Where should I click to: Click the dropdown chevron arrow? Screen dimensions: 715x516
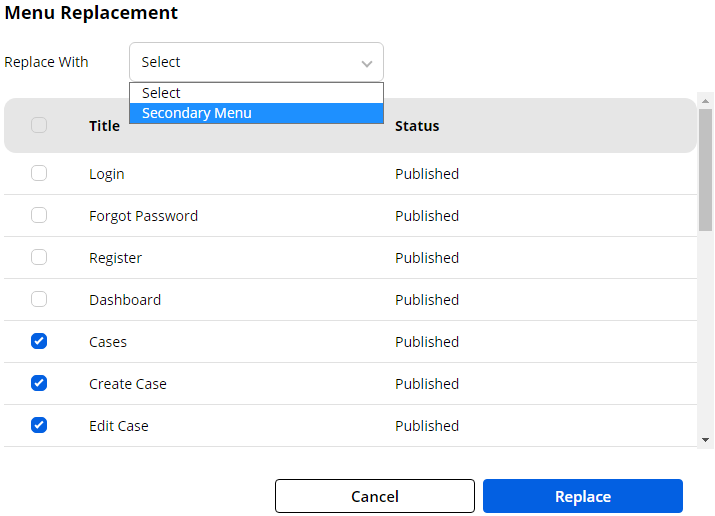click(366, 63)
